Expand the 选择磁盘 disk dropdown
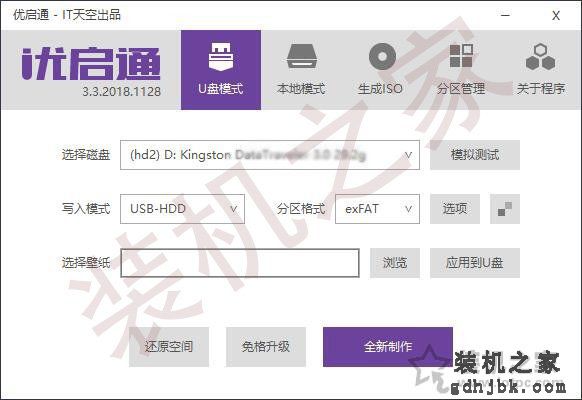The height and width of the screenshot is (400, 582). coord(270,155)
